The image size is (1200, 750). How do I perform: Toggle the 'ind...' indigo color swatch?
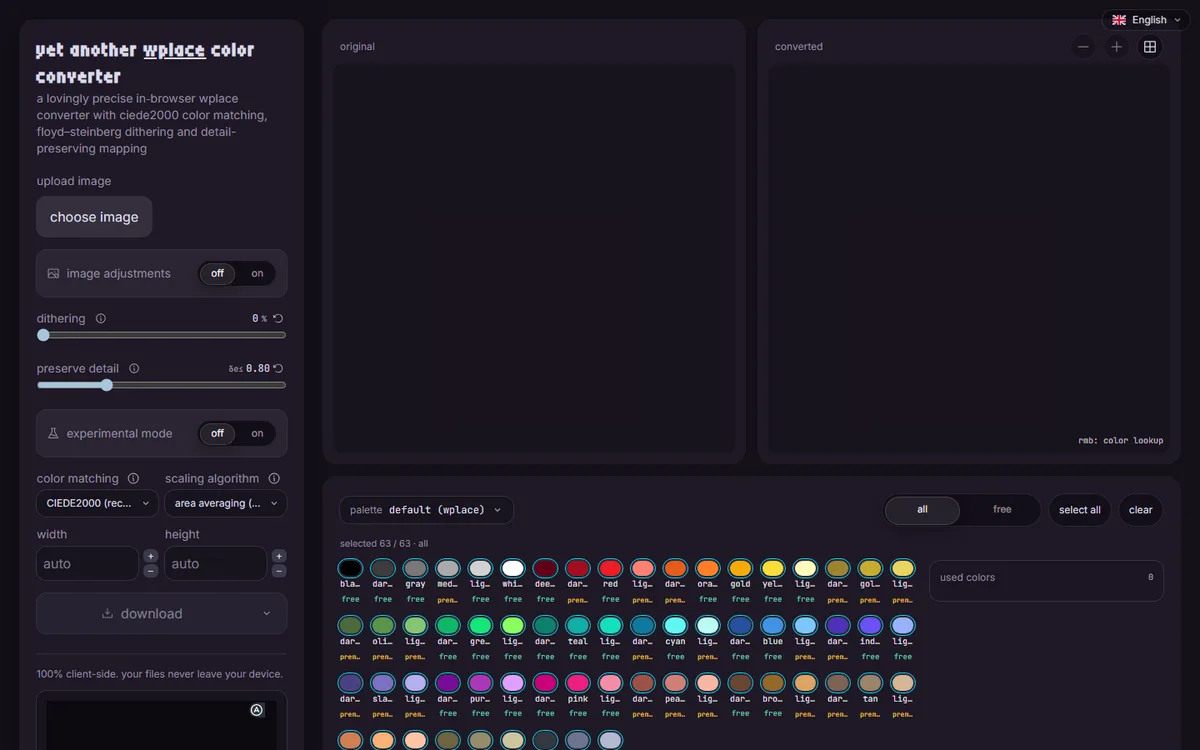(870, 625)
